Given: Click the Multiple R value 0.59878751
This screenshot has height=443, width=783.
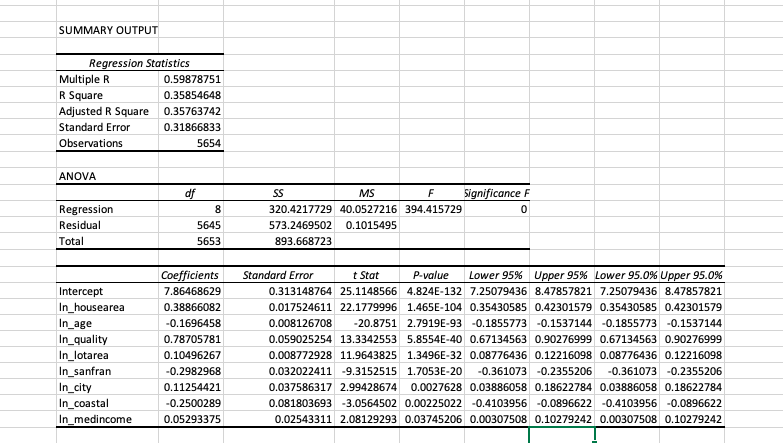Looking at the screenshot, I should 191,79.
